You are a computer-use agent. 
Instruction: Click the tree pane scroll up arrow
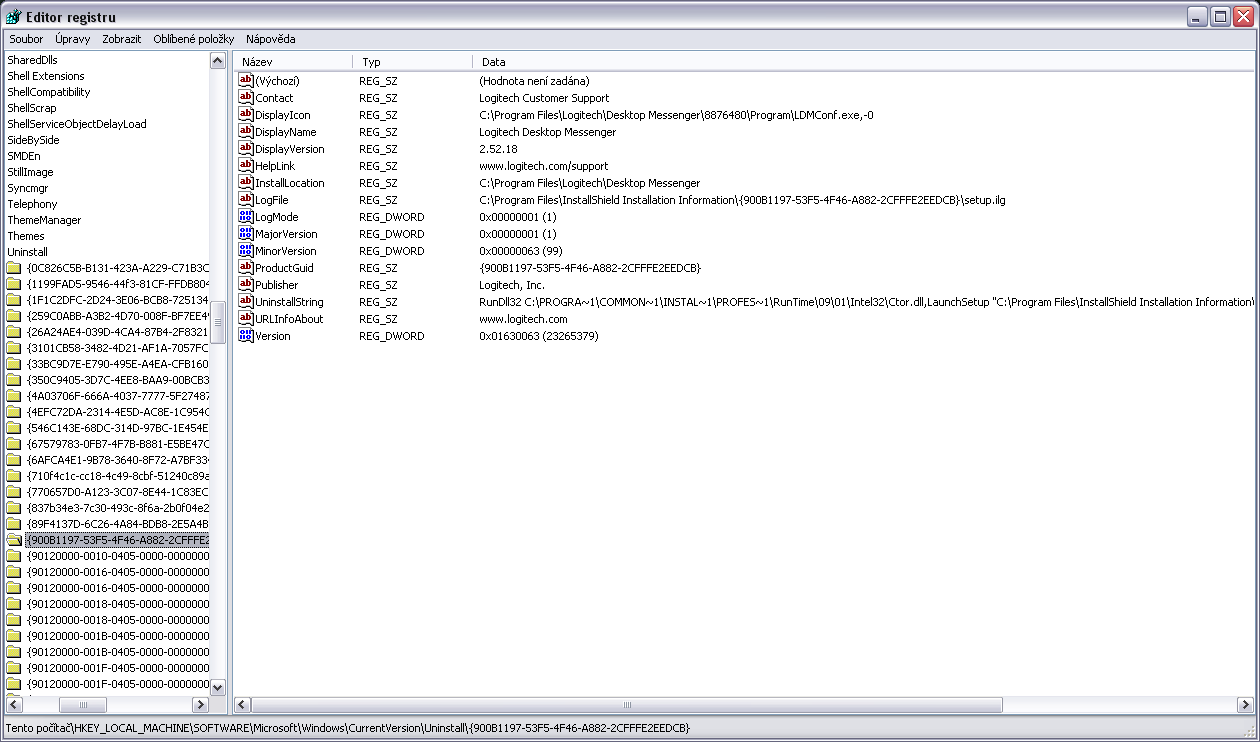pos(218,61)
